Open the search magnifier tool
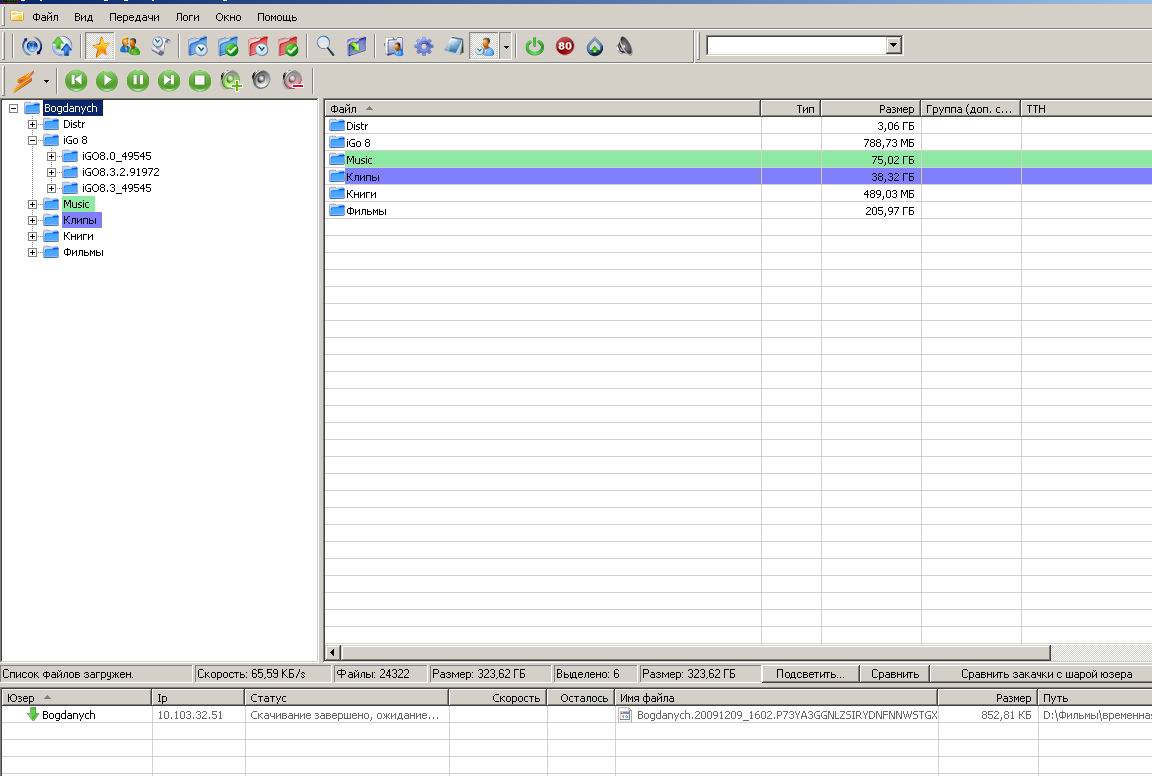Screen dimensions: 1152x776 tap(325, 46)
